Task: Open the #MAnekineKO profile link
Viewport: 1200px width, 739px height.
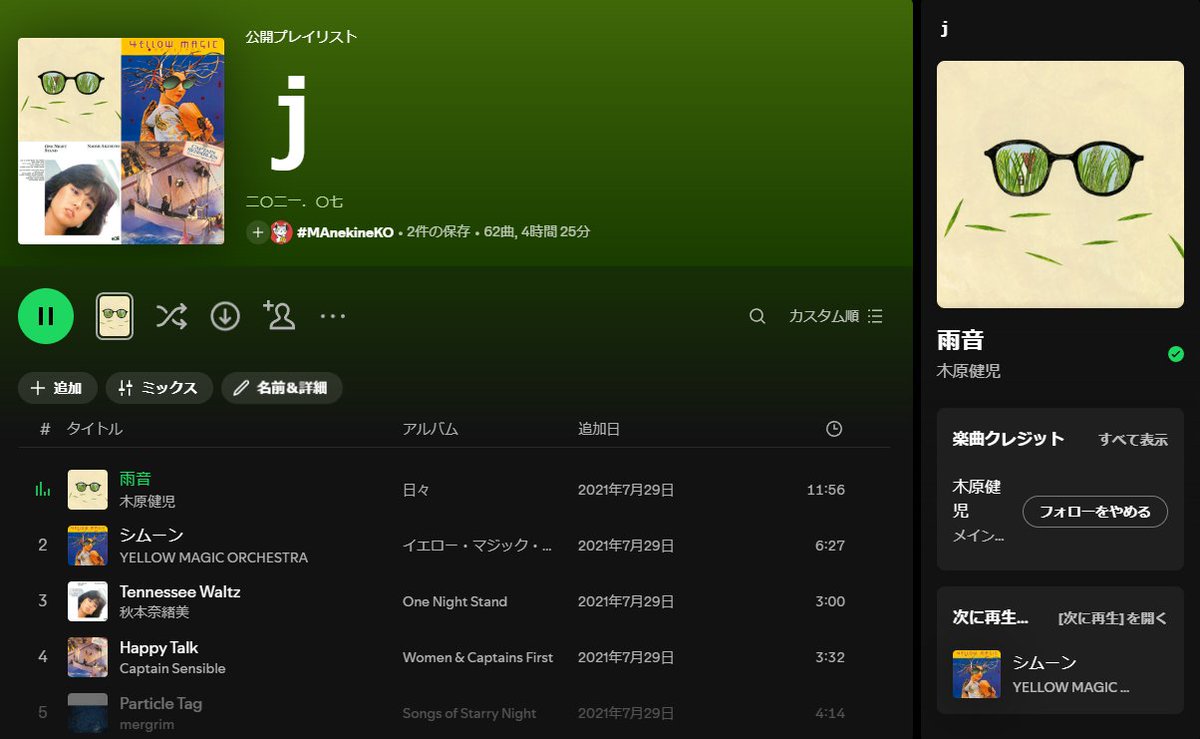Action: 345,232
